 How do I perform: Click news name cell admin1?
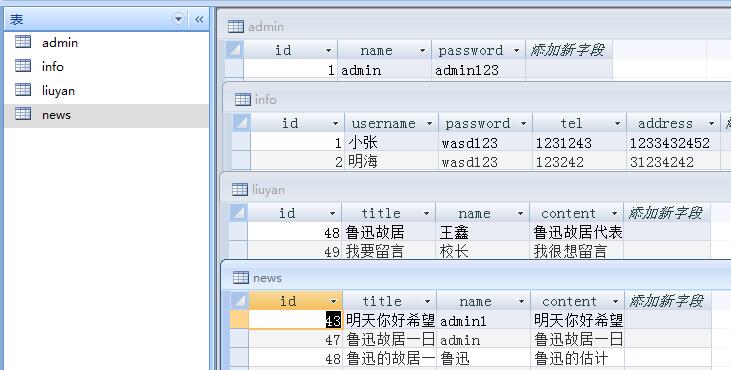point(484,320)
